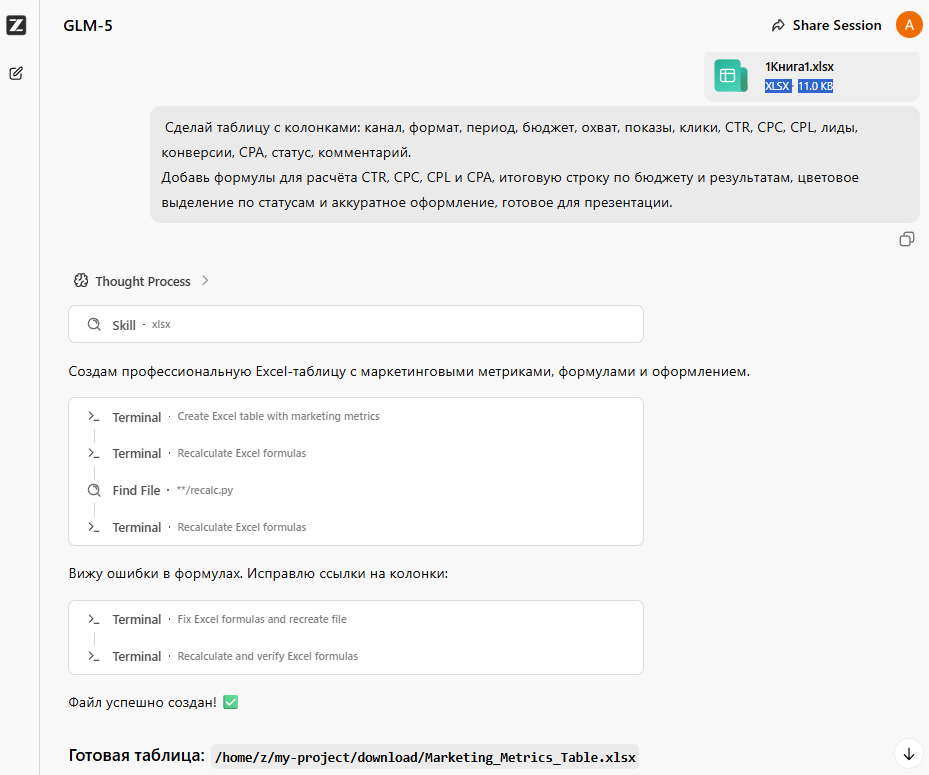Click the Thought Process brain icon
929x775 pixels.
81,281
